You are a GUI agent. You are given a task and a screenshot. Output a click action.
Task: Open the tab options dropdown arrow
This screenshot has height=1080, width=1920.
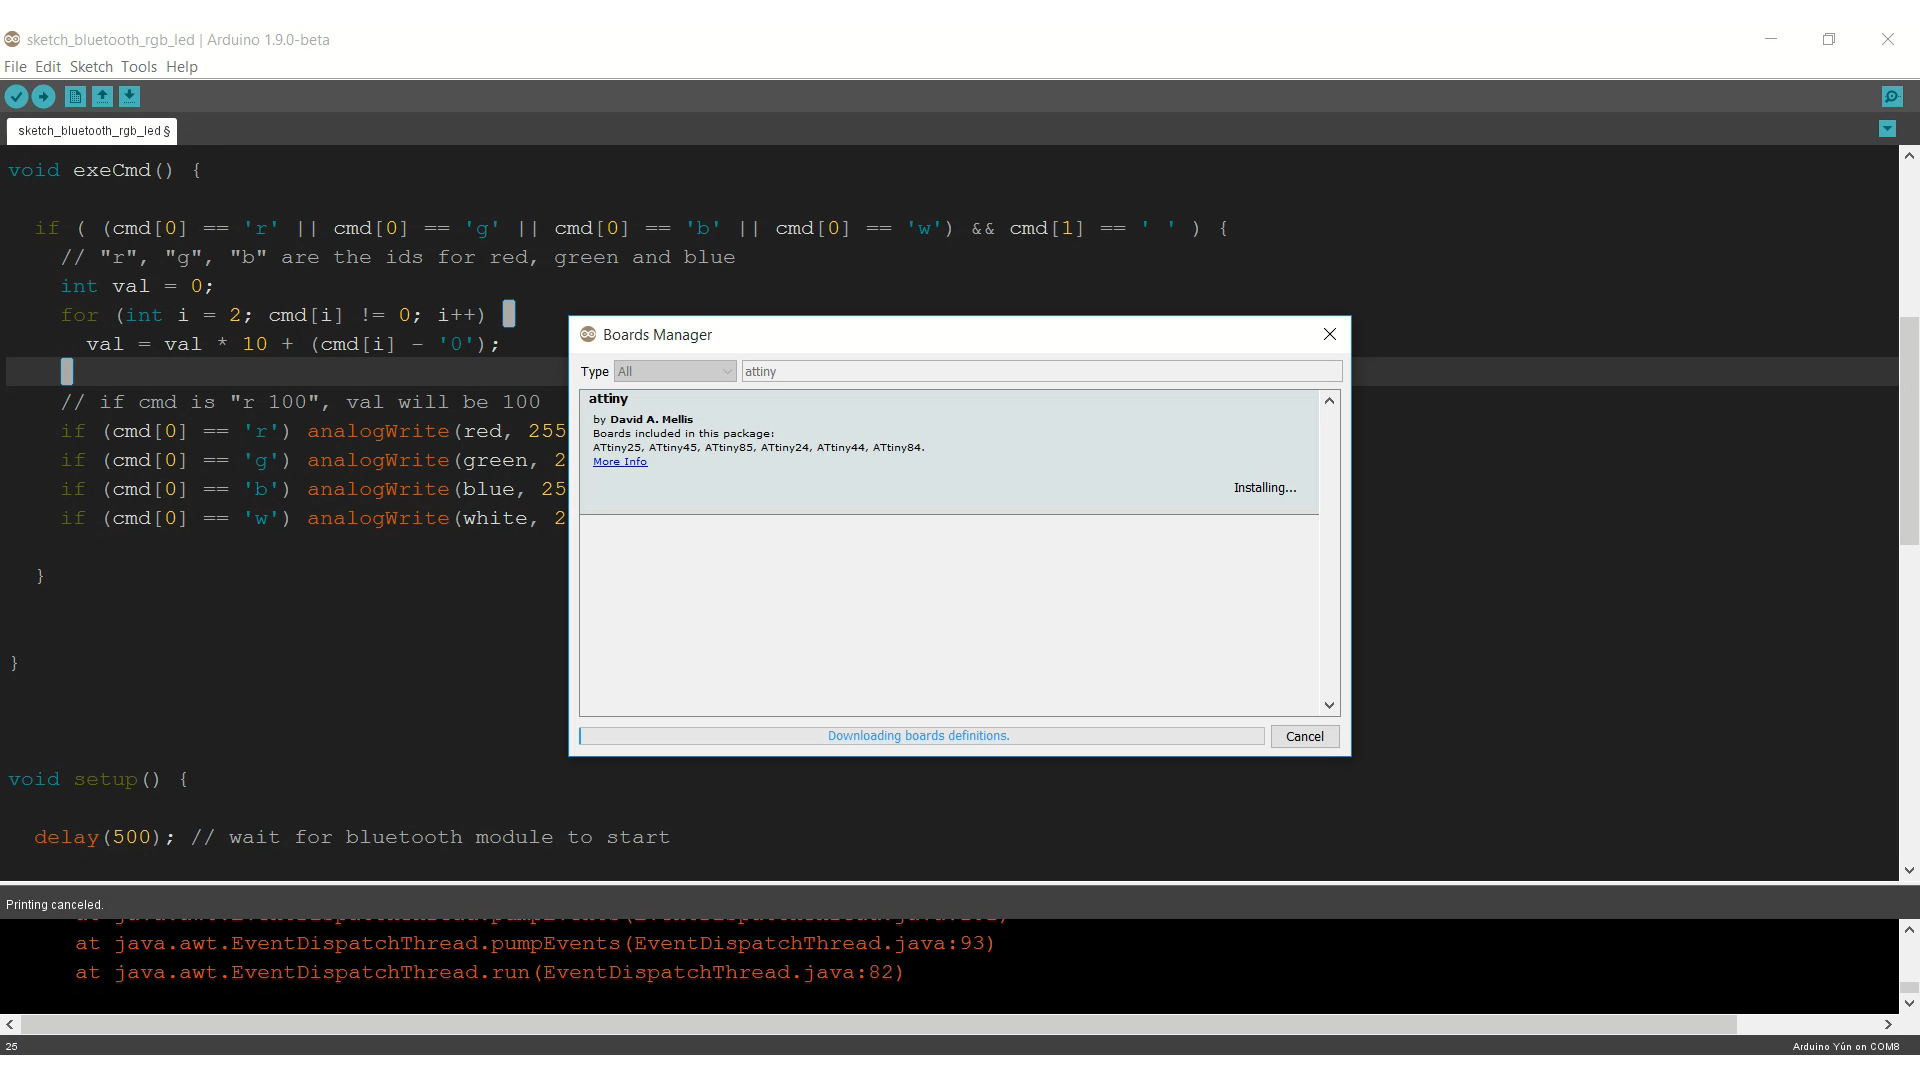click(x=1887, y=129)
